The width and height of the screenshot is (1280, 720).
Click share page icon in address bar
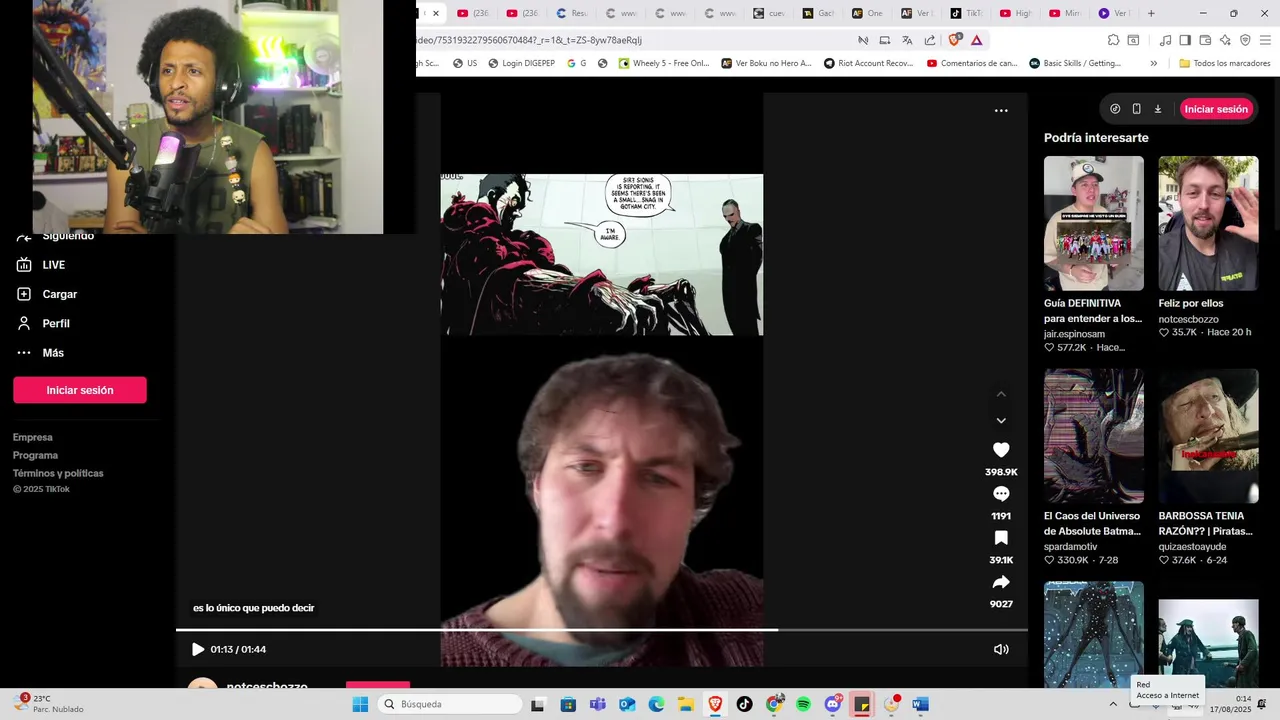[x=930, y=40]
